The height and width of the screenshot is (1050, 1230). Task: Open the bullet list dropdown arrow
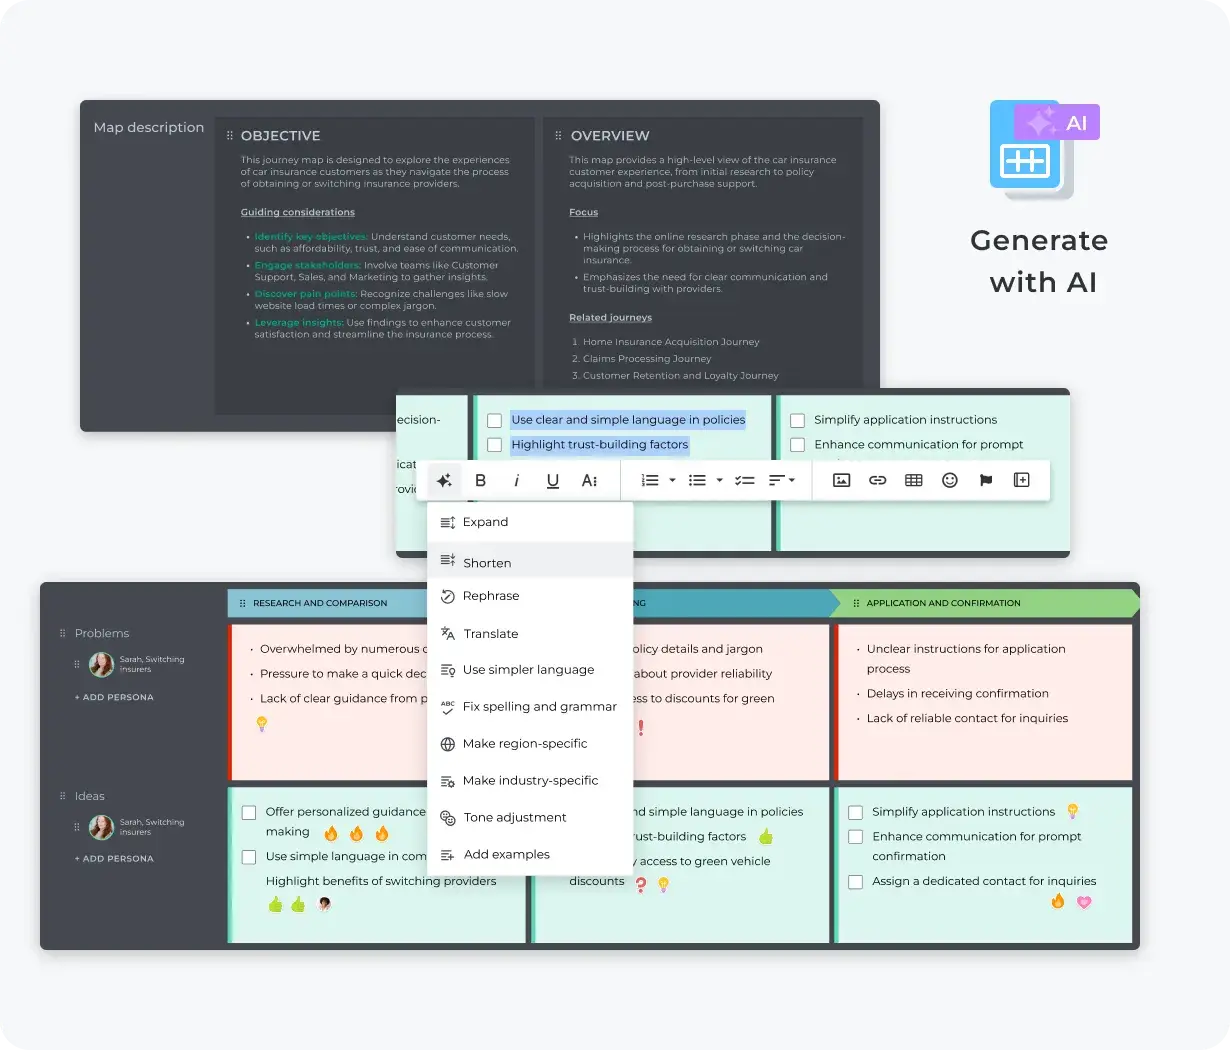click(718, 480)
